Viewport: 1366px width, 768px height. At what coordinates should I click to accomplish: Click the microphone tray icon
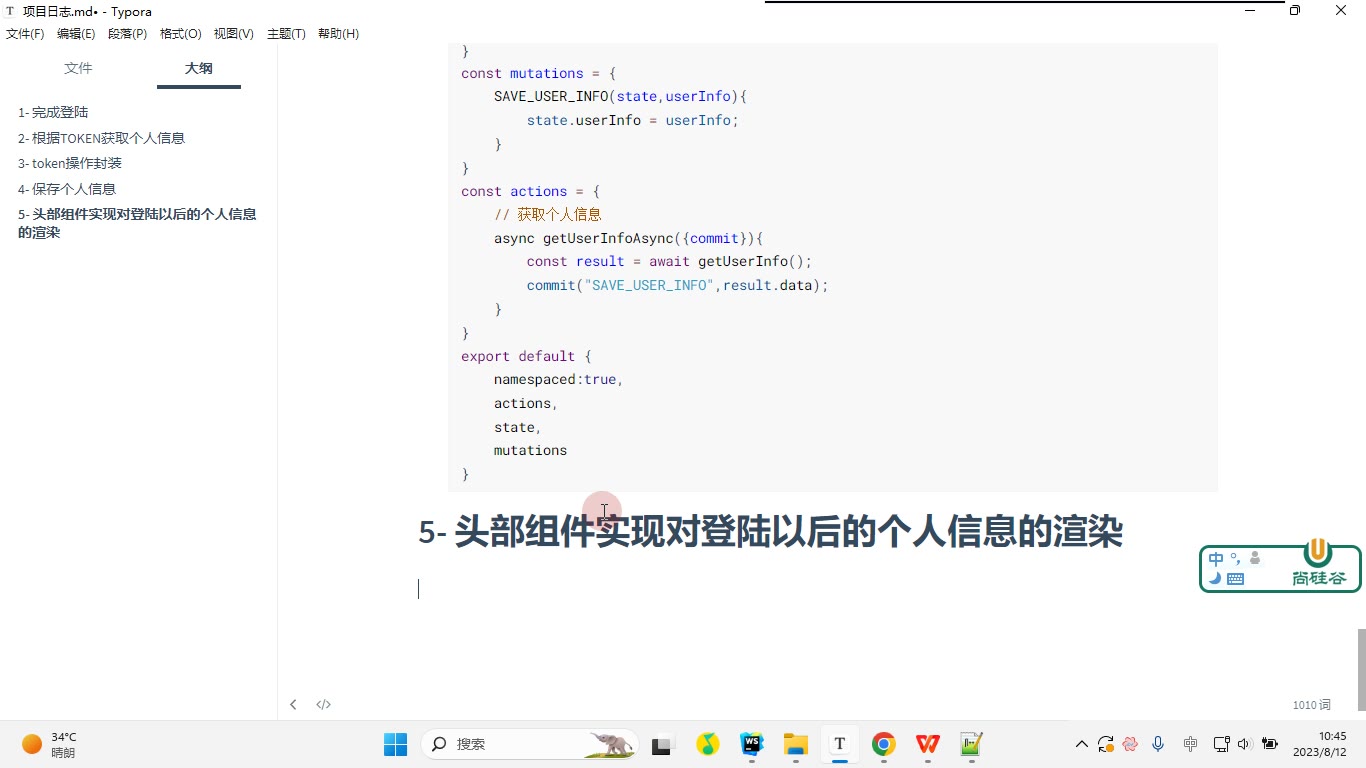[1158, 744]
